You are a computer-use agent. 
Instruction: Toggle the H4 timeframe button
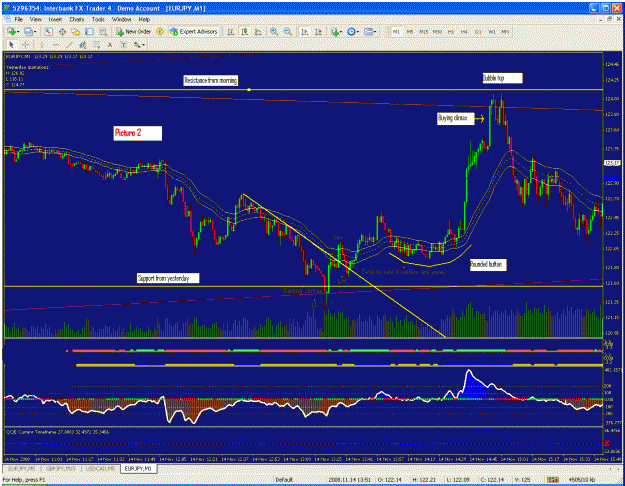[464, 31]
